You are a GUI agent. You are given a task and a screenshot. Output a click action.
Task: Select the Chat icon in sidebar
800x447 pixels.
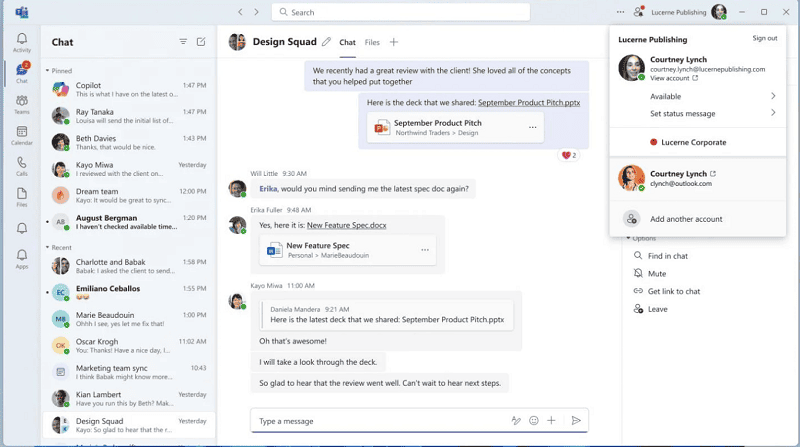(21, 73)
